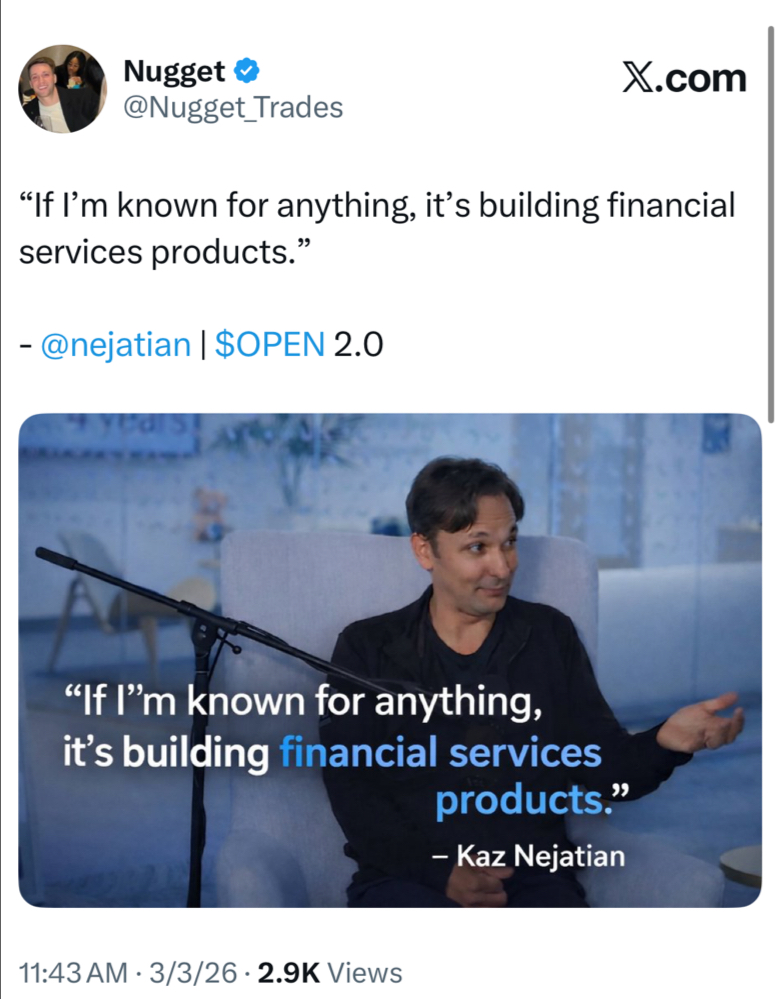Click the post's "services products." text line
This screenshot has height=999, width=780.
[165, 252]
